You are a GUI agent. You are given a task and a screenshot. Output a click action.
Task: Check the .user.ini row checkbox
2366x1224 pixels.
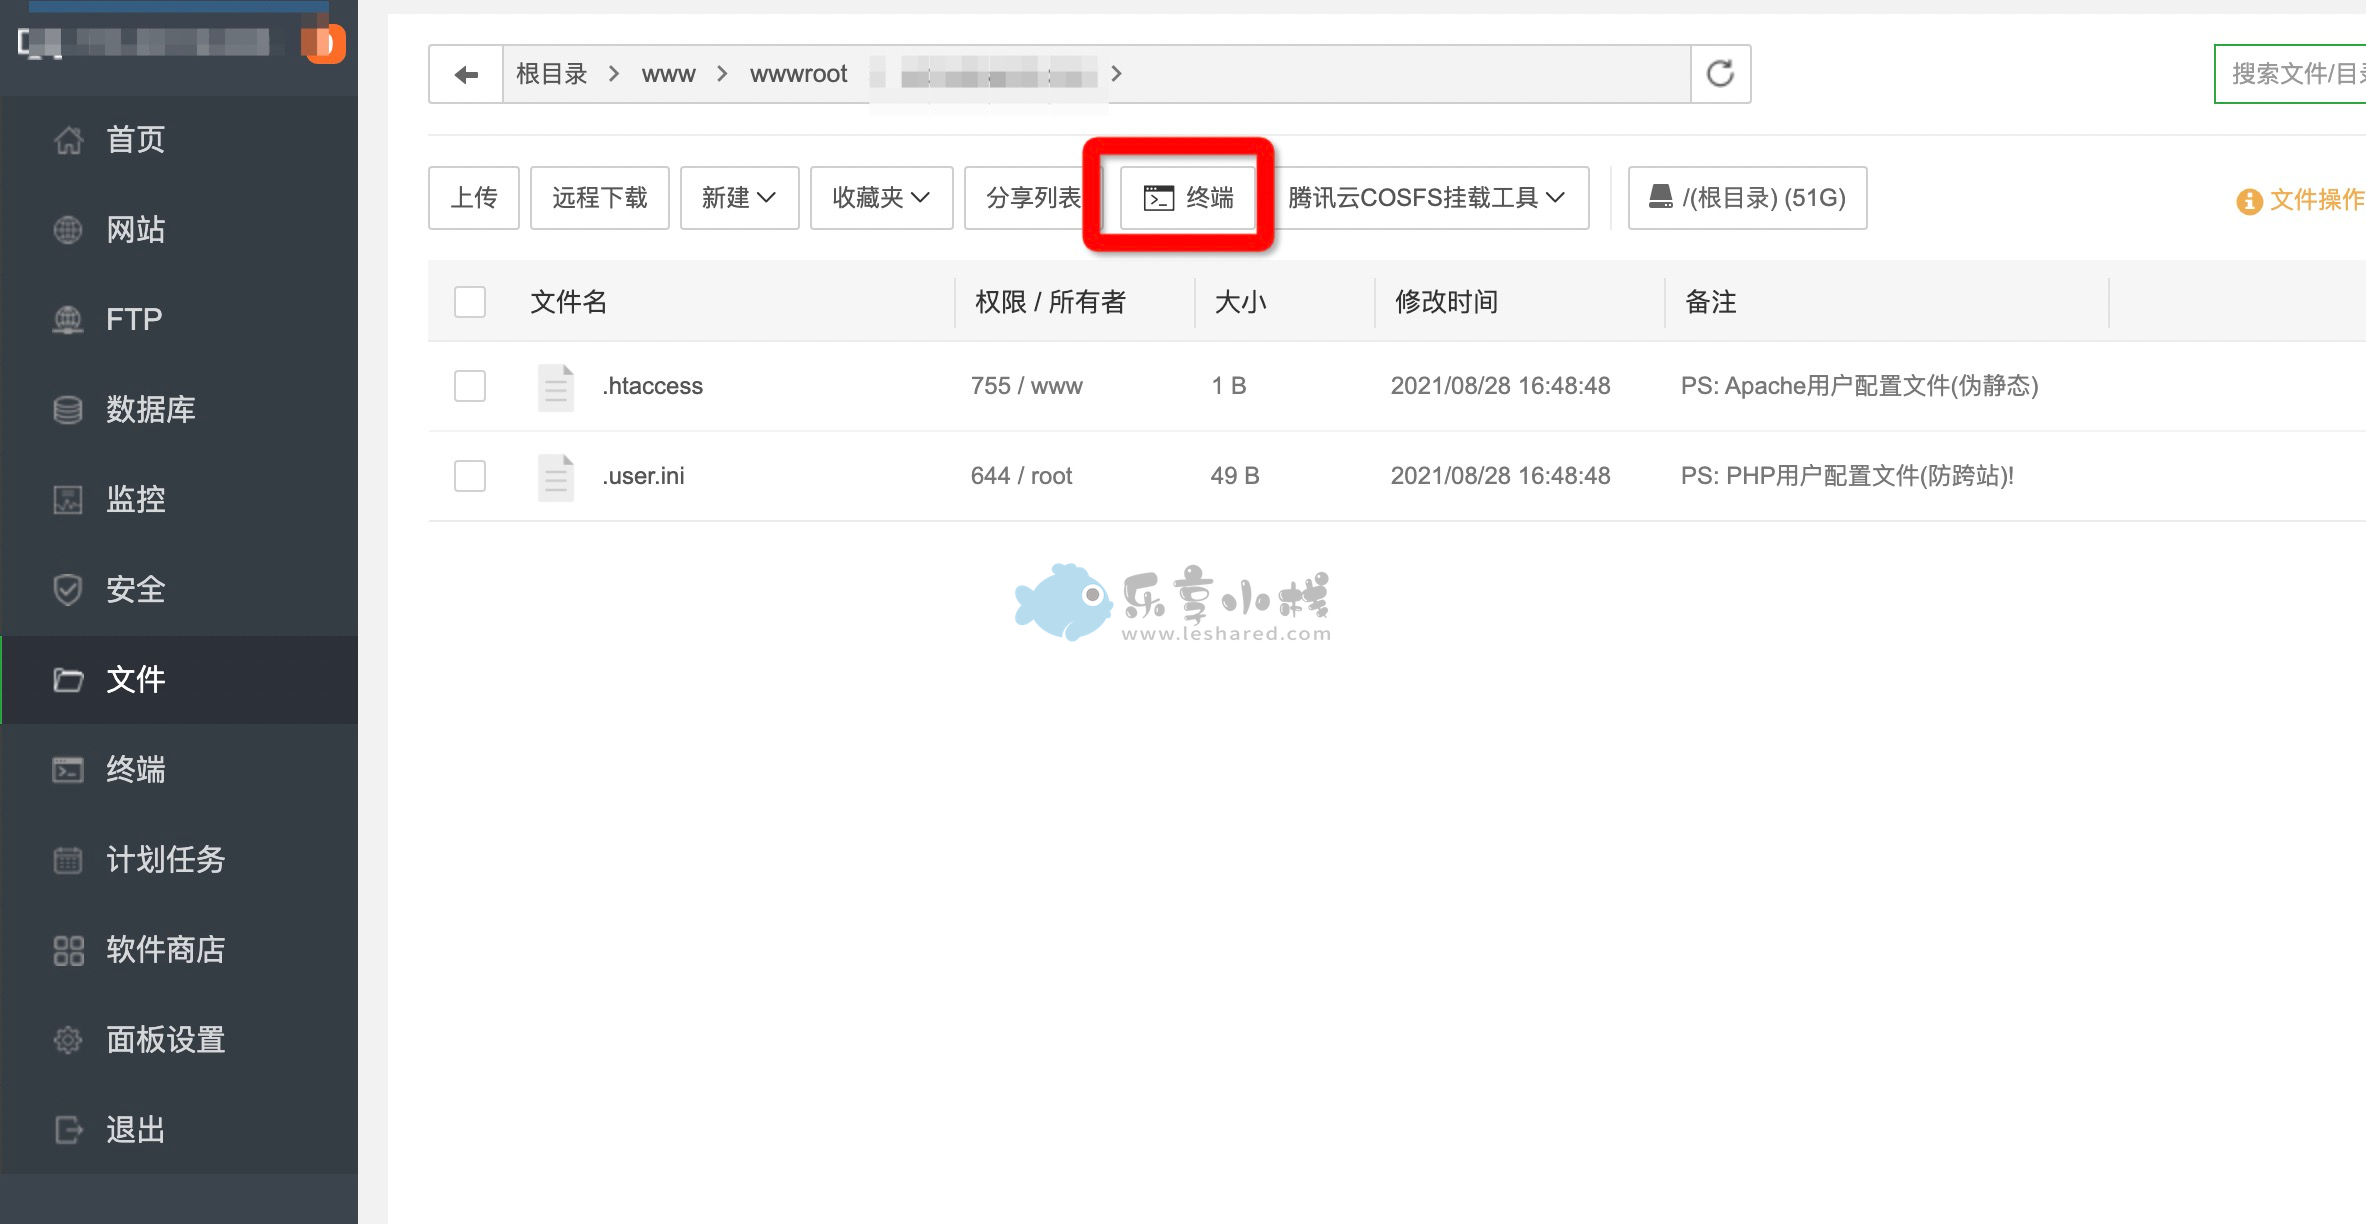pos(470,476)
